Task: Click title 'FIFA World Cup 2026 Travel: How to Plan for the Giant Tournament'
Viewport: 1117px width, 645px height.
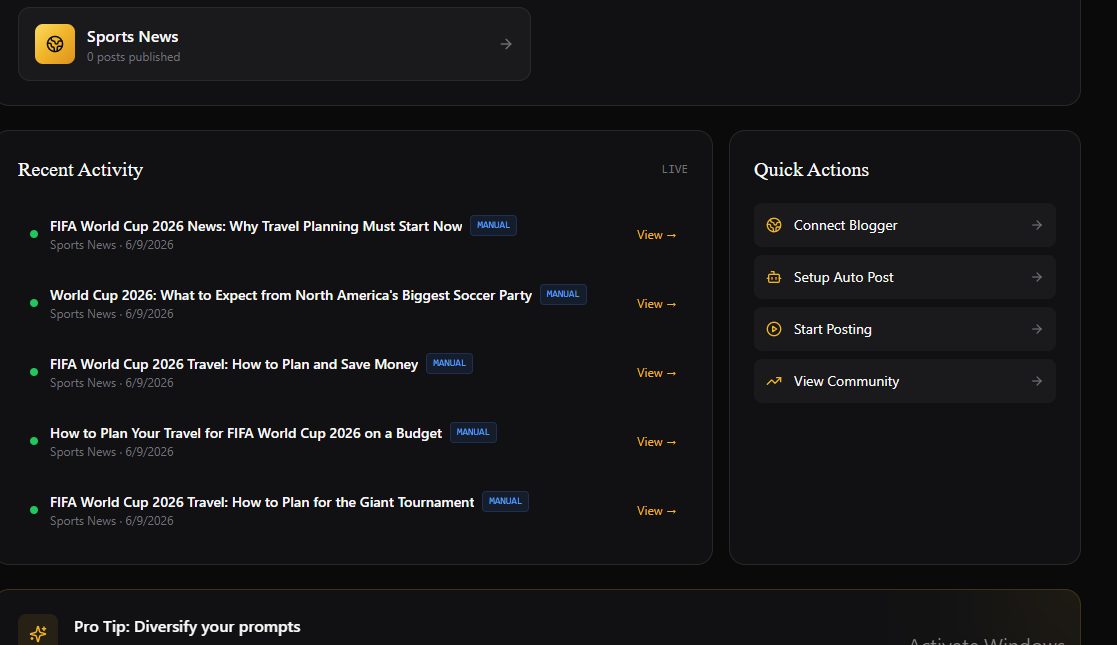Action: (x=261, y=502)
